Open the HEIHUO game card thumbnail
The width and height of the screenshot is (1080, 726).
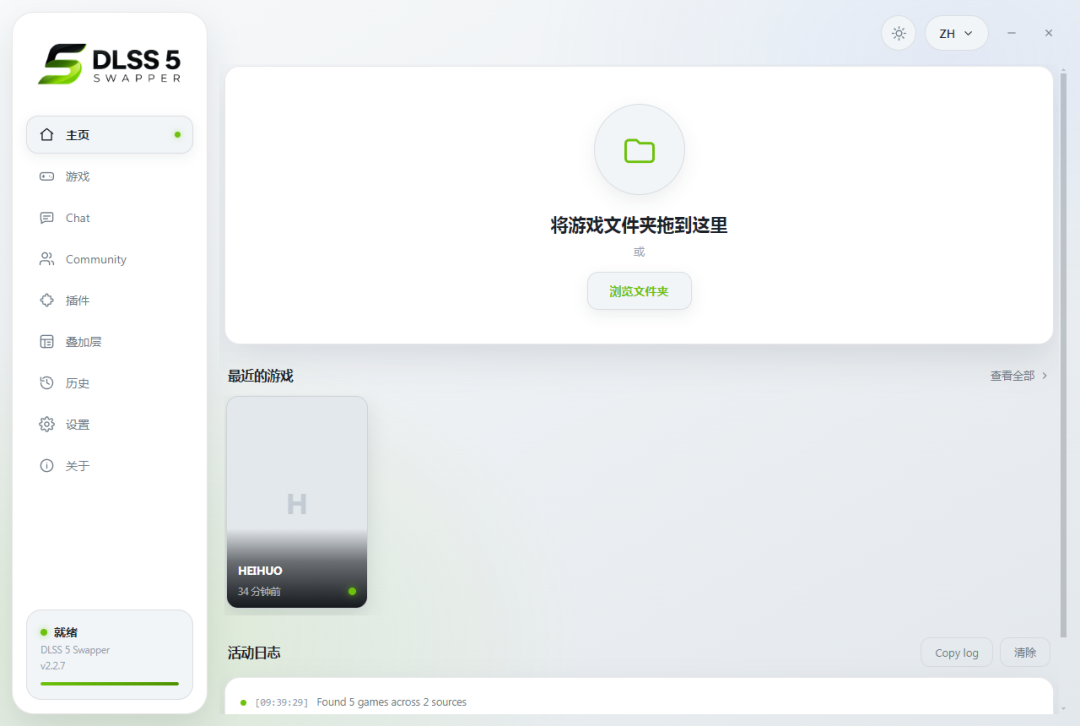[297, 501]
